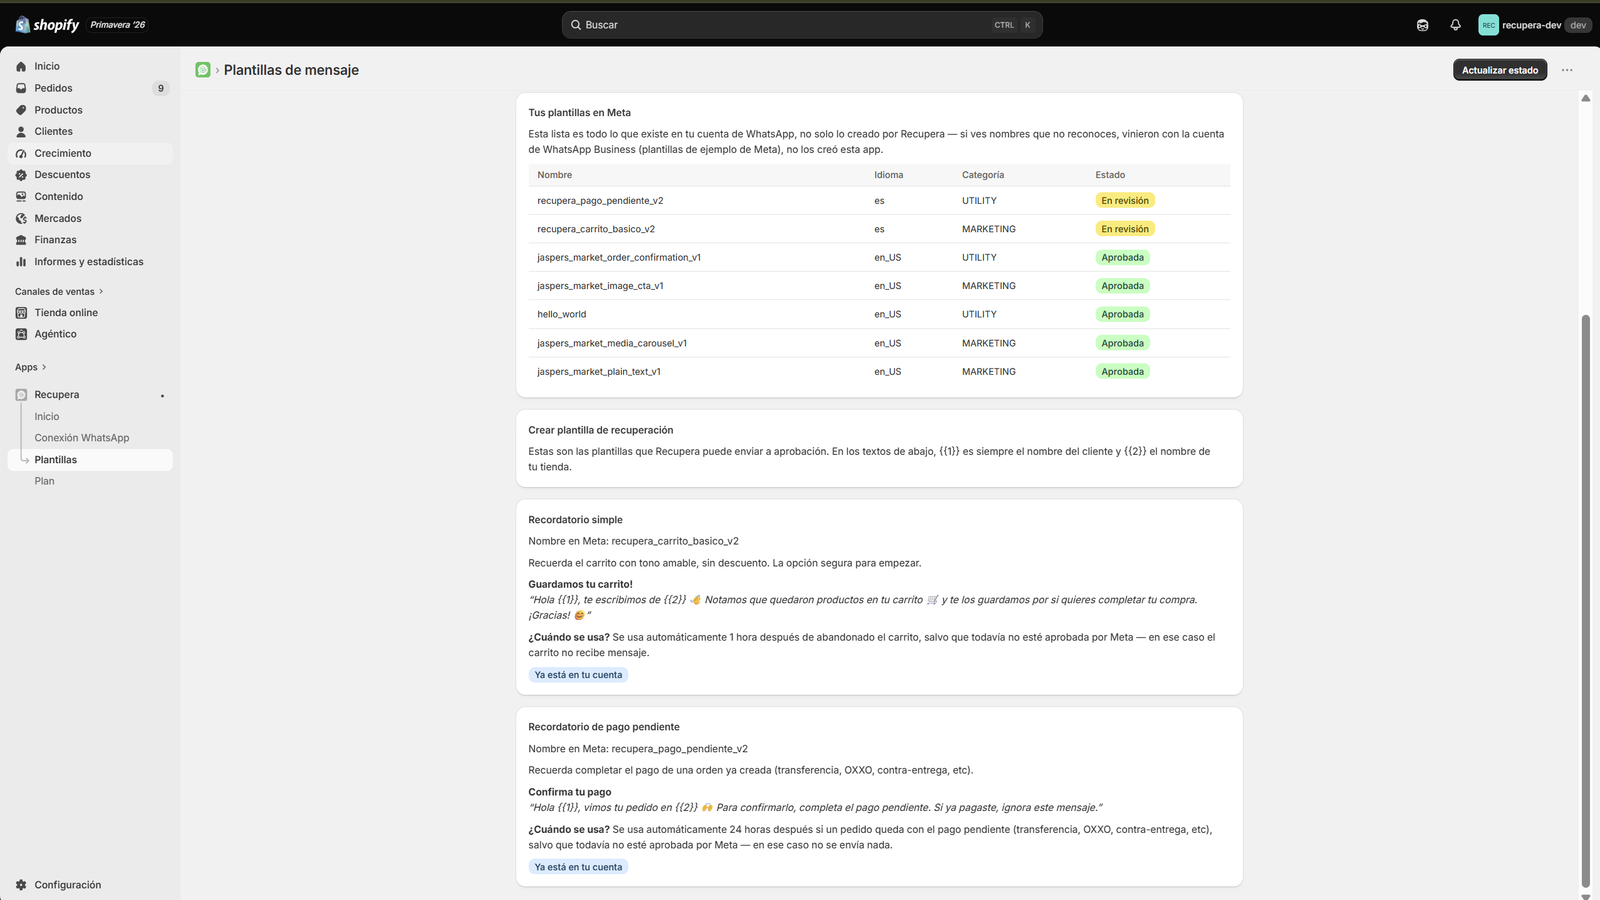Viewport: 1600px width, 900px height.
Task: Click the Recupera app icon in sidebar
Action: pos(21,395)
